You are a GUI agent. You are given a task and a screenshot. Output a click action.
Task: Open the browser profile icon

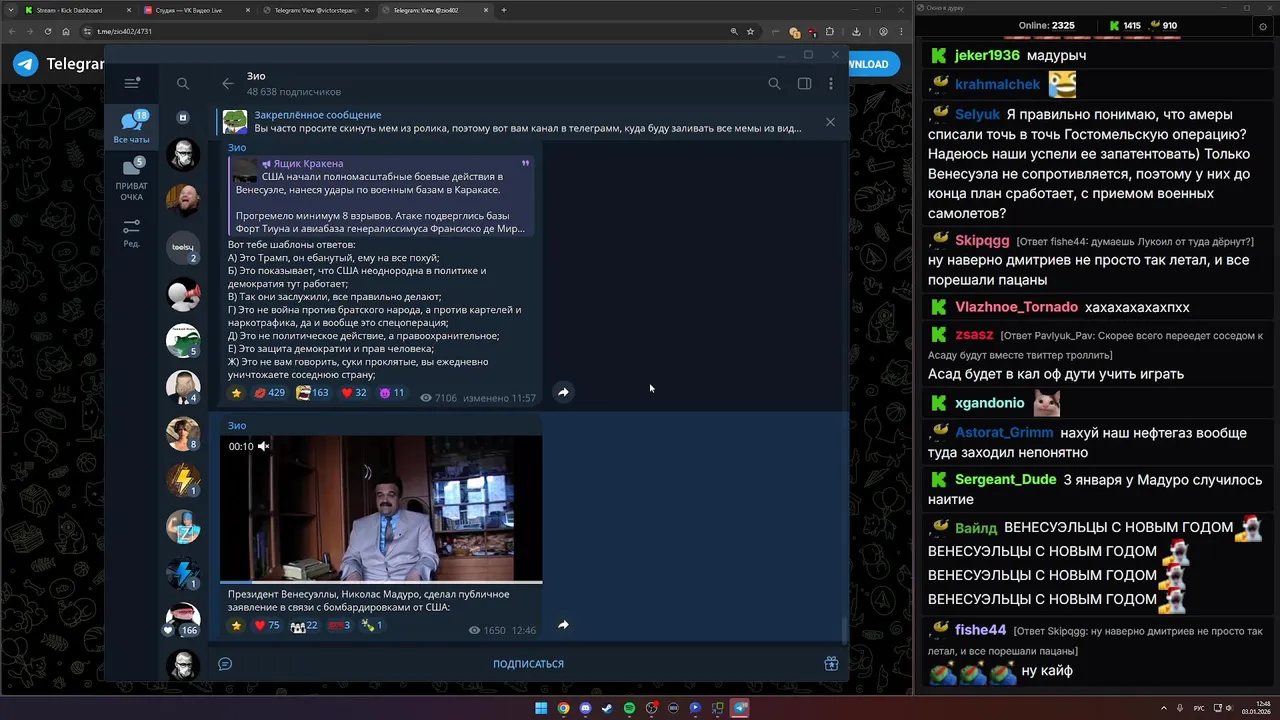[883, 31]
